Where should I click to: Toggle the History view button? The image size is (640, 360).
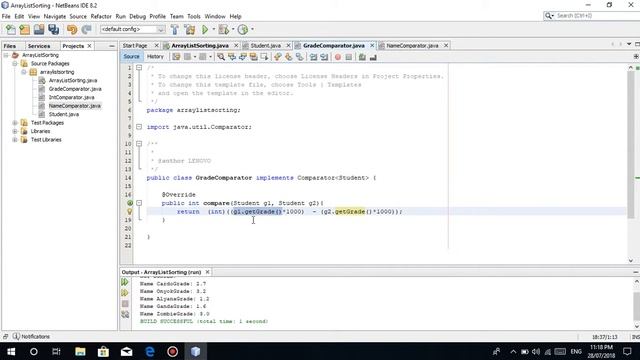(155, 57)
